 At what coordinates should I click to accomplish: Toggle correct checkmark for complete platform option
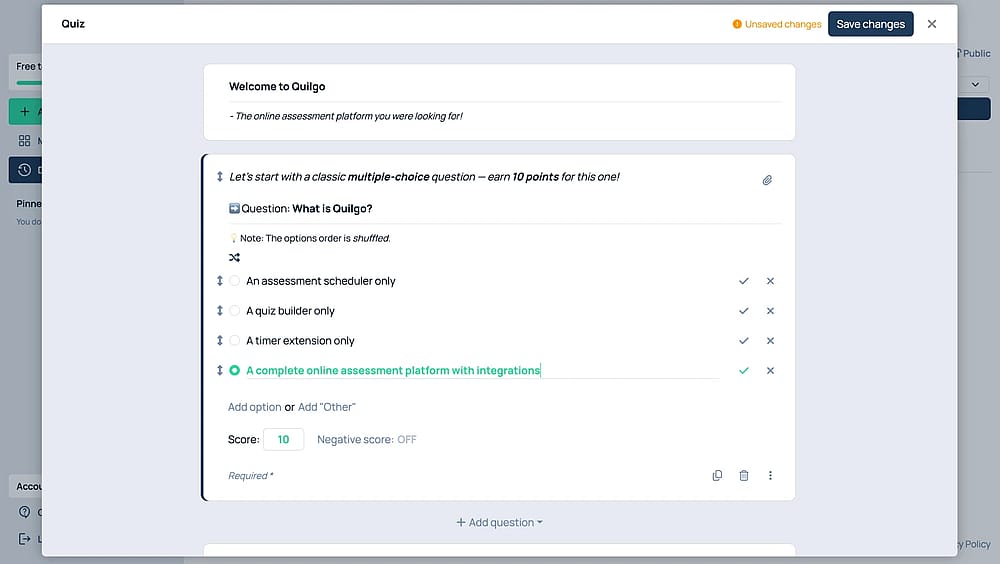744,371
